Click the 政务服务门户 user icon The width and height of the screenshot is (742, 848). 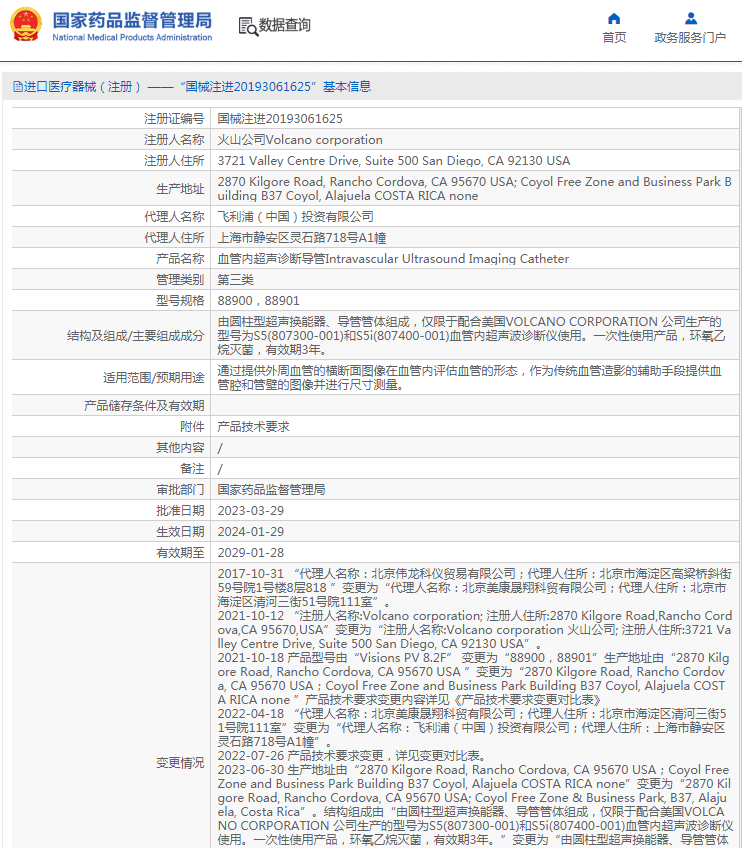[x=691, y=19]
